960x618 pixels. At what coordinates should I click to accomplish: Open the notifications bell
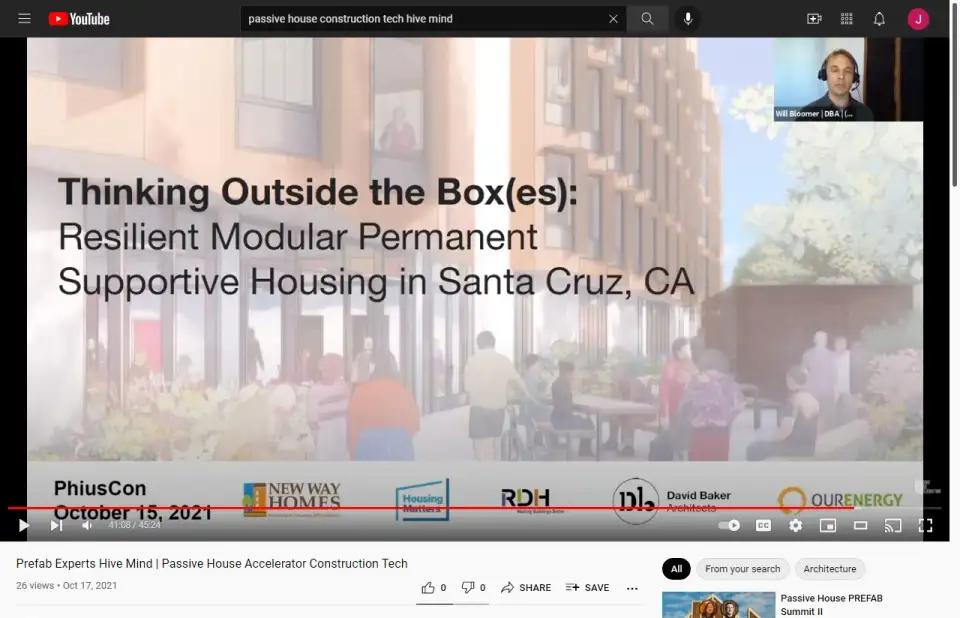[879, 19]
